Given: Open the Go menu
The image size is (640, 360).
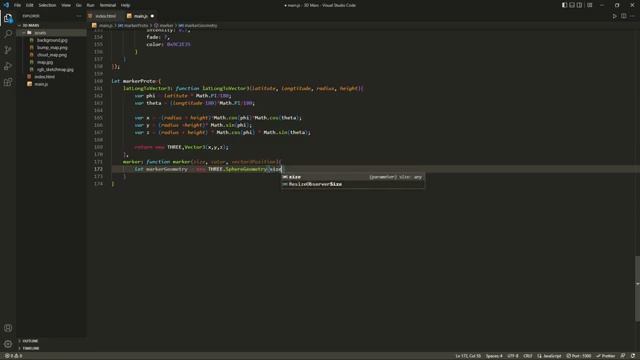Looking at the screenshot, I should 78,5.
